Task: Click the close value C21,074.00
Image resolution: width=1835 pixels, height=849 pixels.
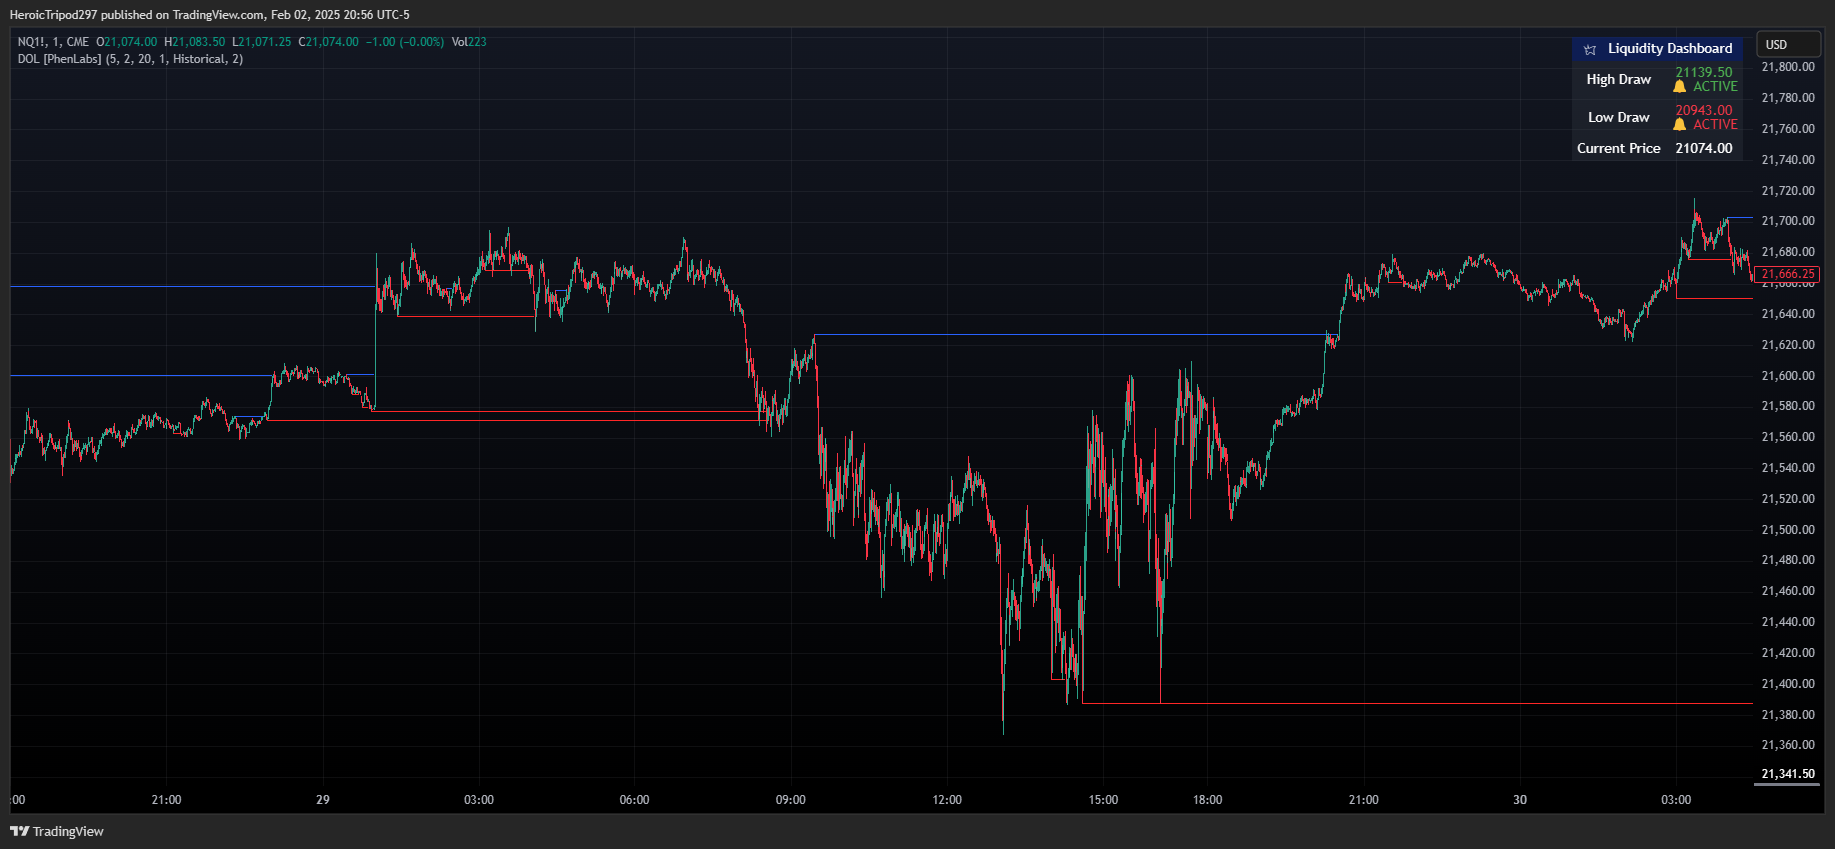Action: tap(329, 42)
